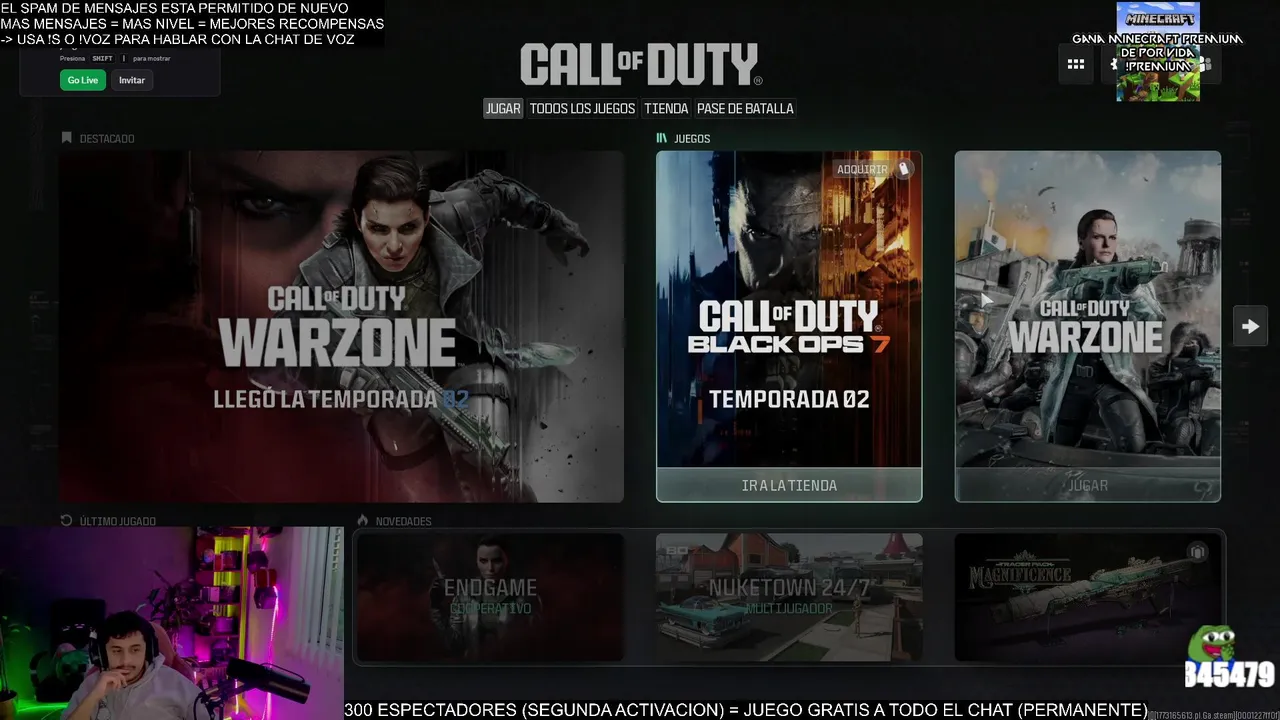Open the grid menu icon at top right
1280x720 pixels.
pos(1076,64)
